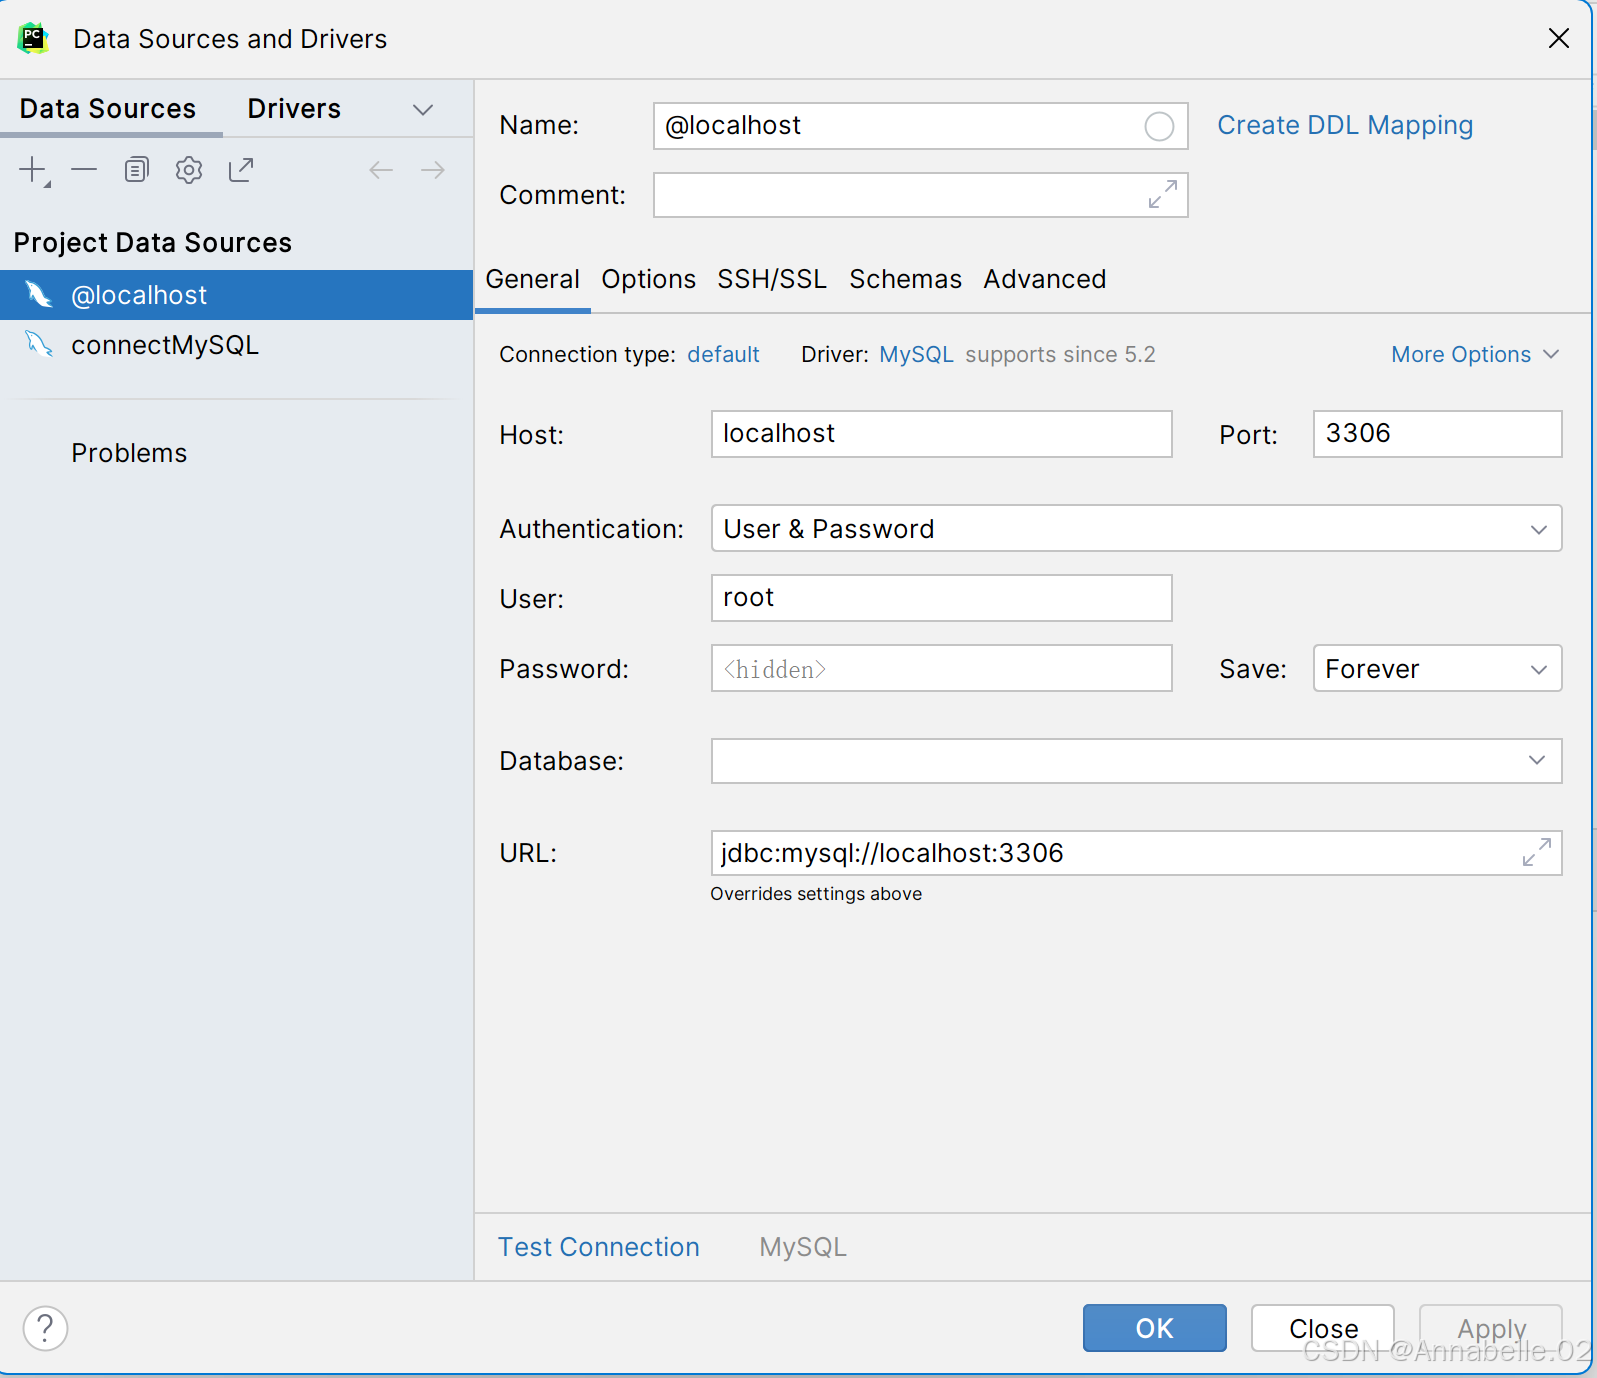
Task: Close the Data Sources and Drivers dialog
Action: click(1559, 38)
